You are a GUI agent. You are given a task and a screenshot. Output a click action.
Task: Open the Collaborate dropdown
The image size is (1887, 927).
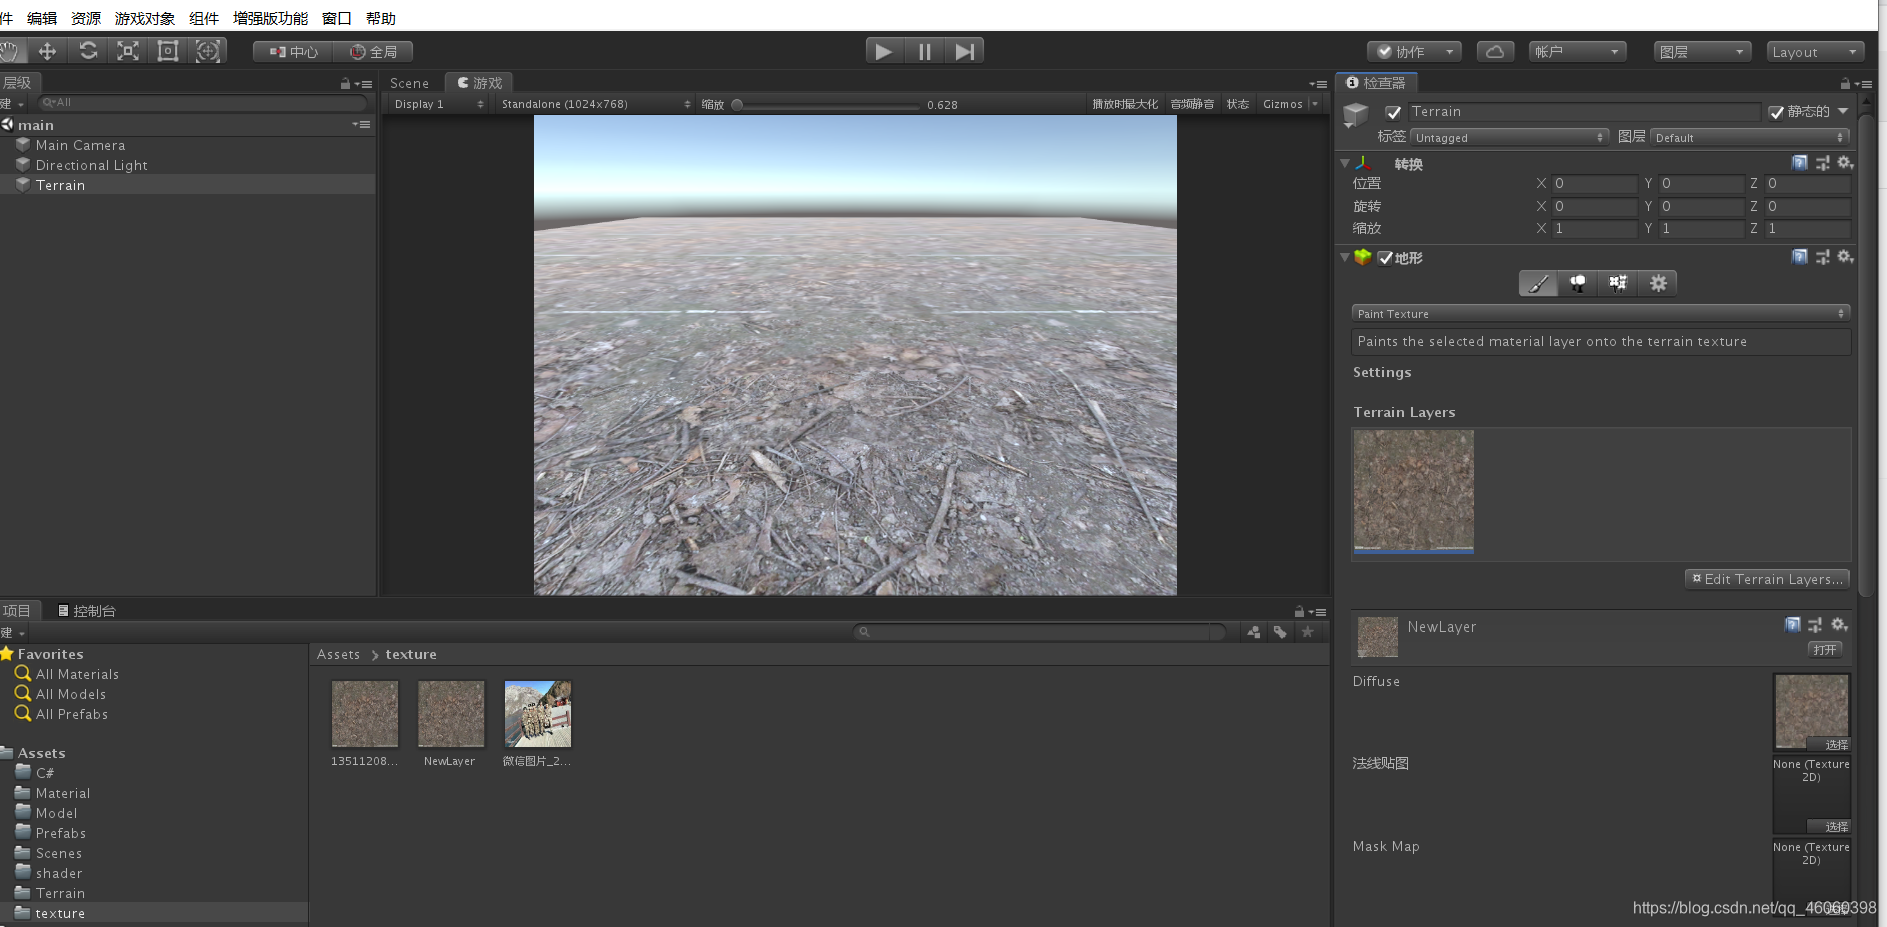pyautogui.click(x=1414, y=52)
